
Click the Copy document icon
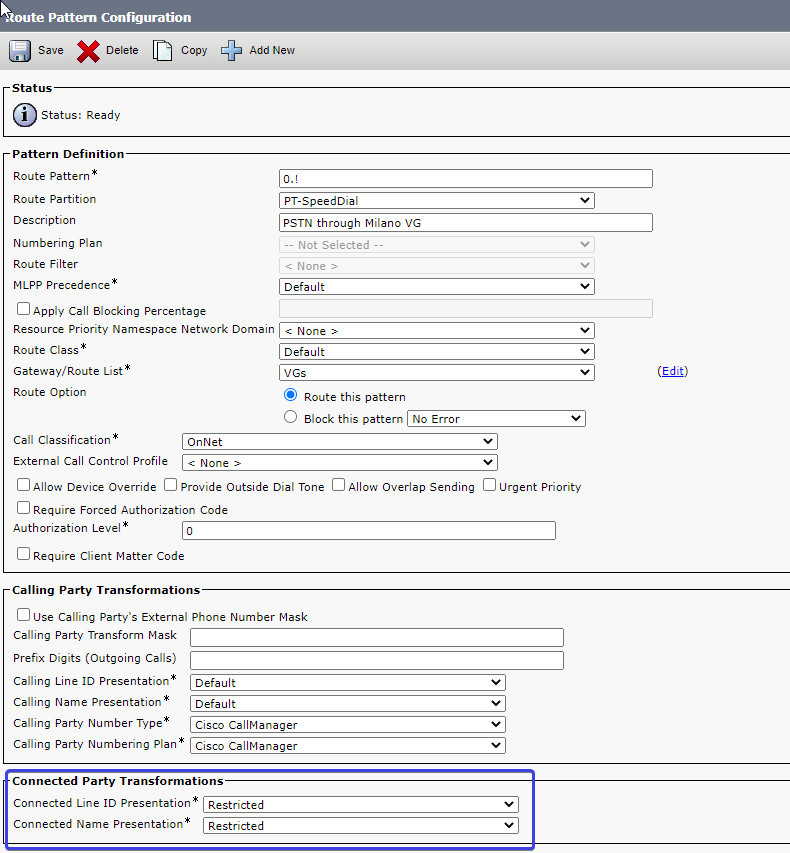pos(163,51)
